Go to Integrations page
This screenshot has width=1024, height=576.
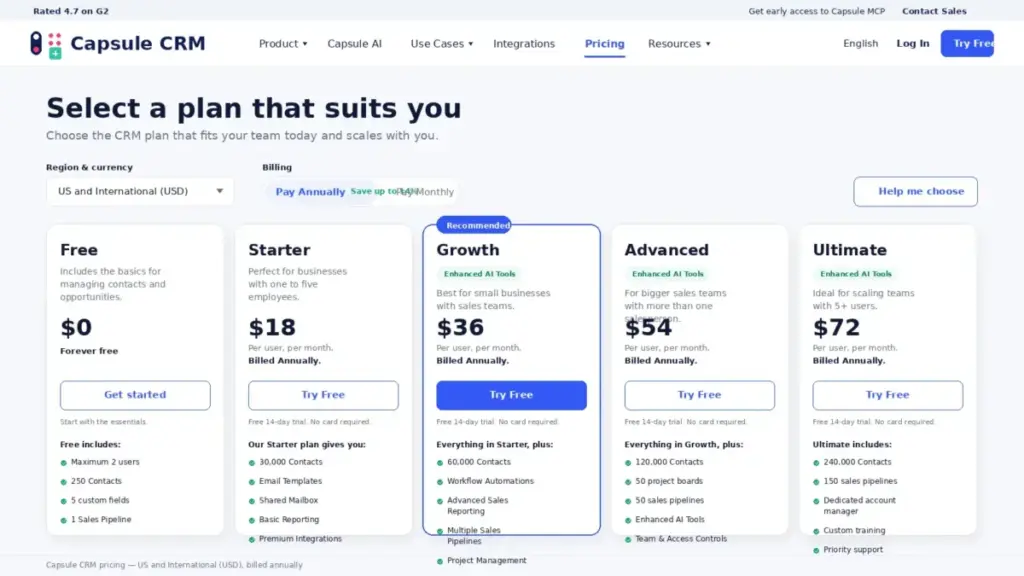tap(524, 44)
